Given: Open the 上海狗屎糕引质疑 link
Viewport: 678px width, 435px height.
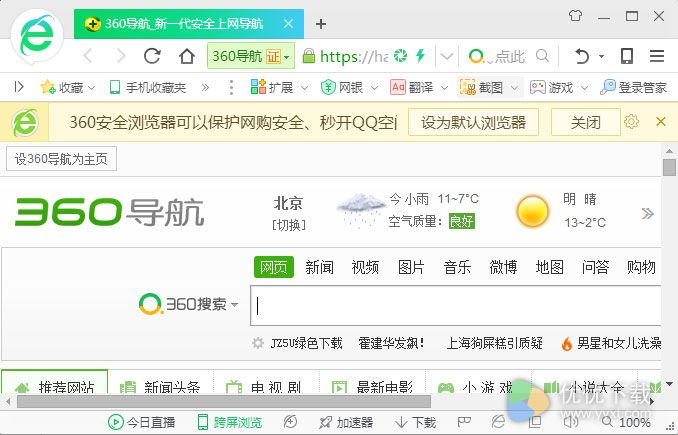Looking at the screenshot, I should [495, 343].
